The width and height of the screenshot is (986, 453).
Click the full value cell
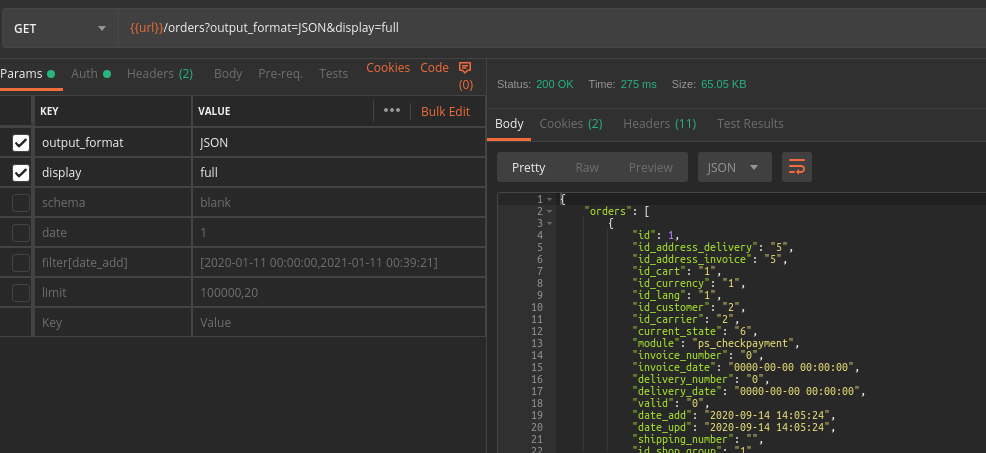338,172
